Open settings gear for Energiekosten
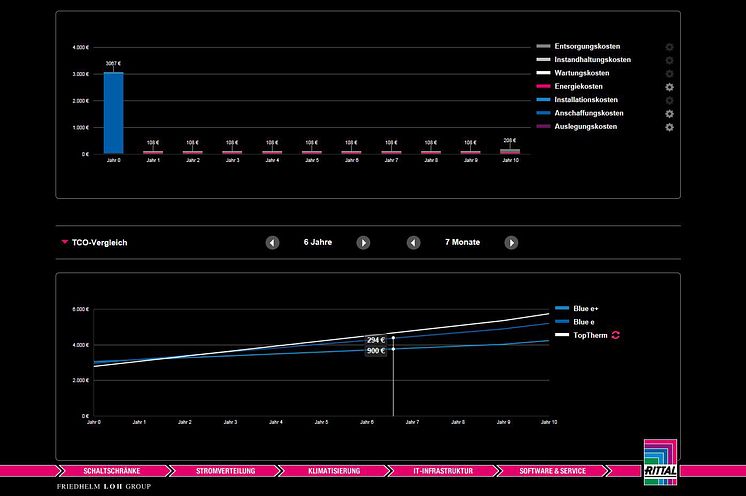Screen dimensions: 746x496 click(669, 87)
